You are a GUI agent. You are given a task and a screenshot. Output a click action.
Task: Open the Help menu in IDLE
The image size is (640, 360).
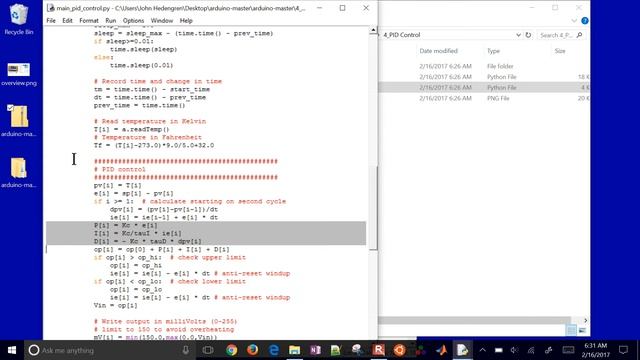point(186,20)
